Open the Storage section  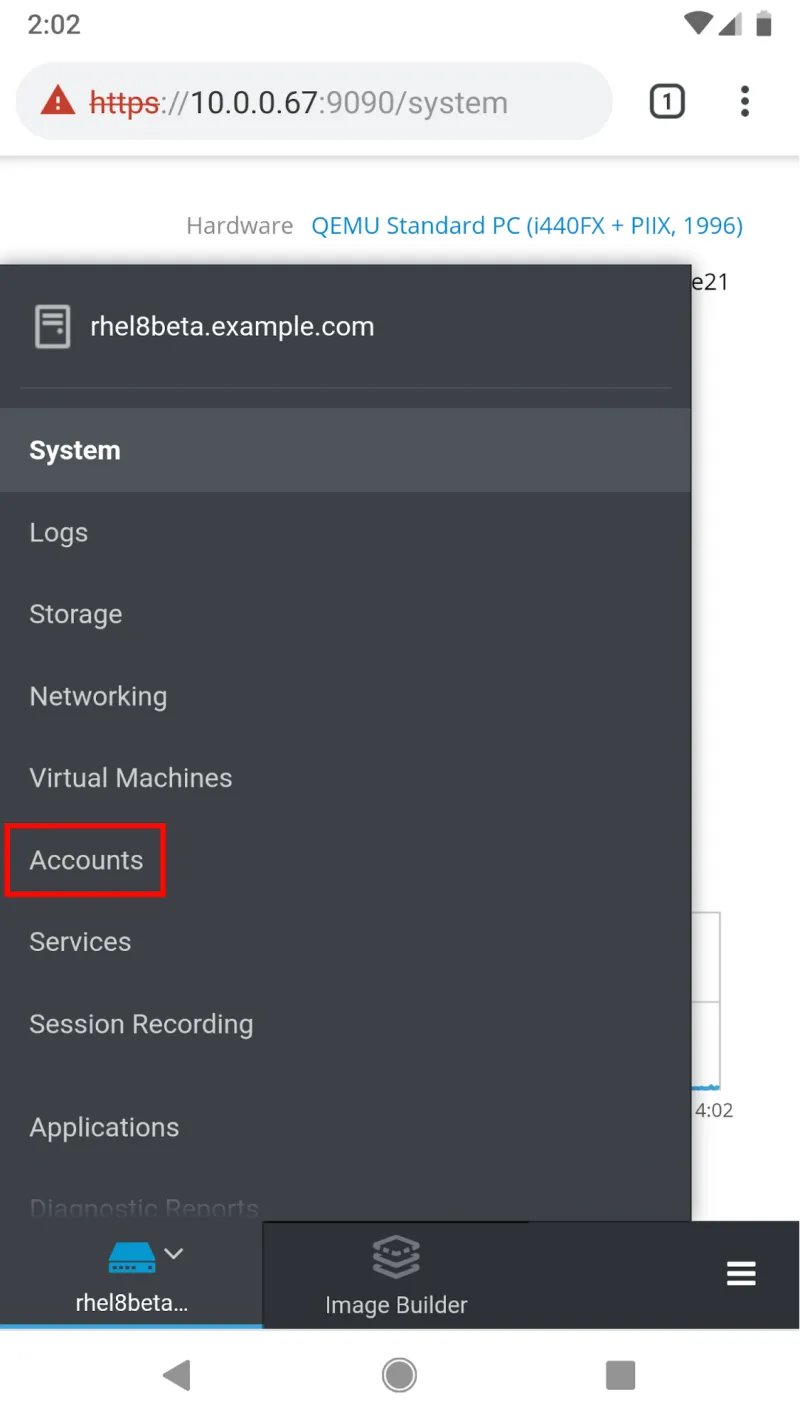[x=76, y=614]
